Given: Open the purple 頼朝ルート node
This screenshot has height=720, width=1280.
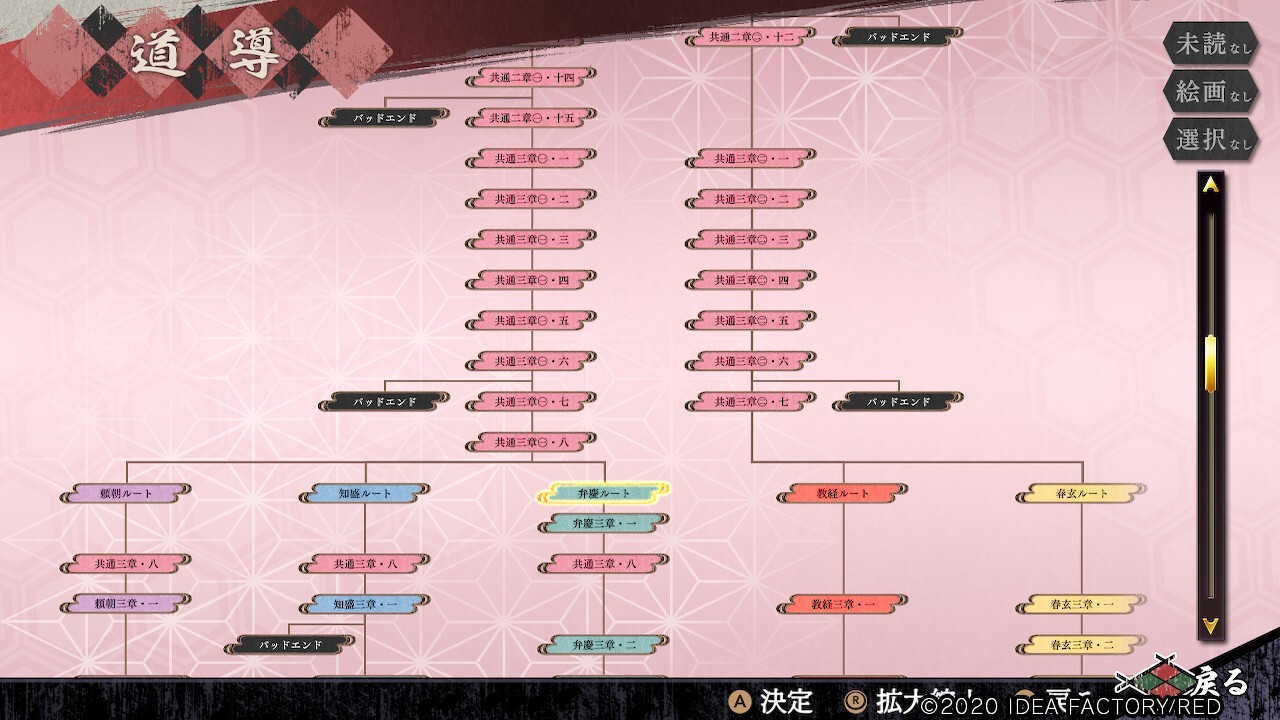Looking at the screenshot, I should (126, 493).
